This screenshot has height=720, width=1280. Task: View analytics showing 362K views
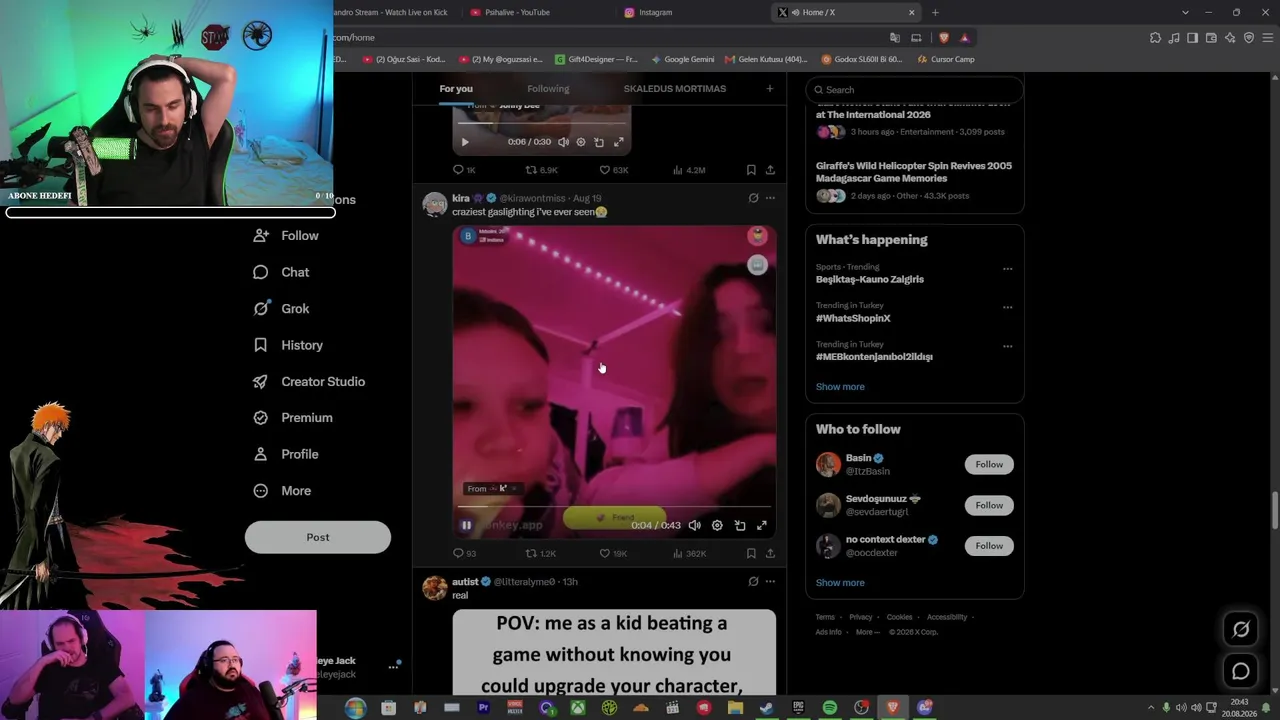pos(689,553)
